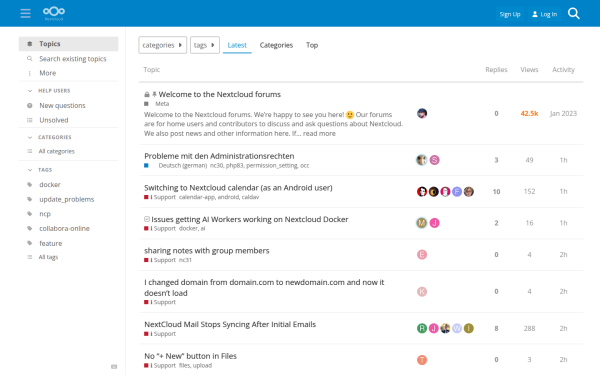This screenshot has height=375, width=600.
Task: Click the keyboard shortcuts icon at sidebar bottom
Action: pos(114,367)
